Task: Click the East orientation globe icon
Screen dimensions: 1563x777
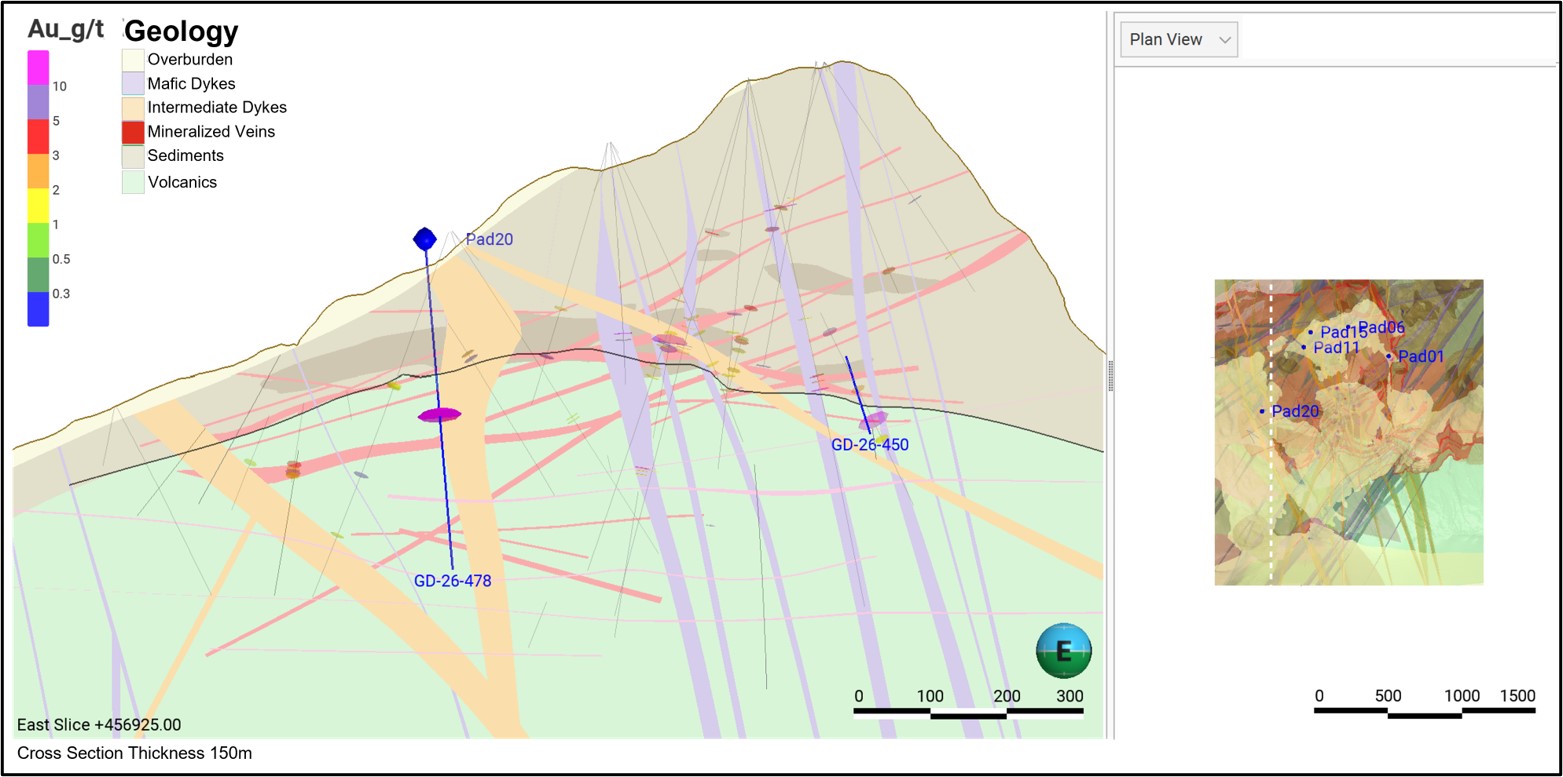Action: point(1064,651)
